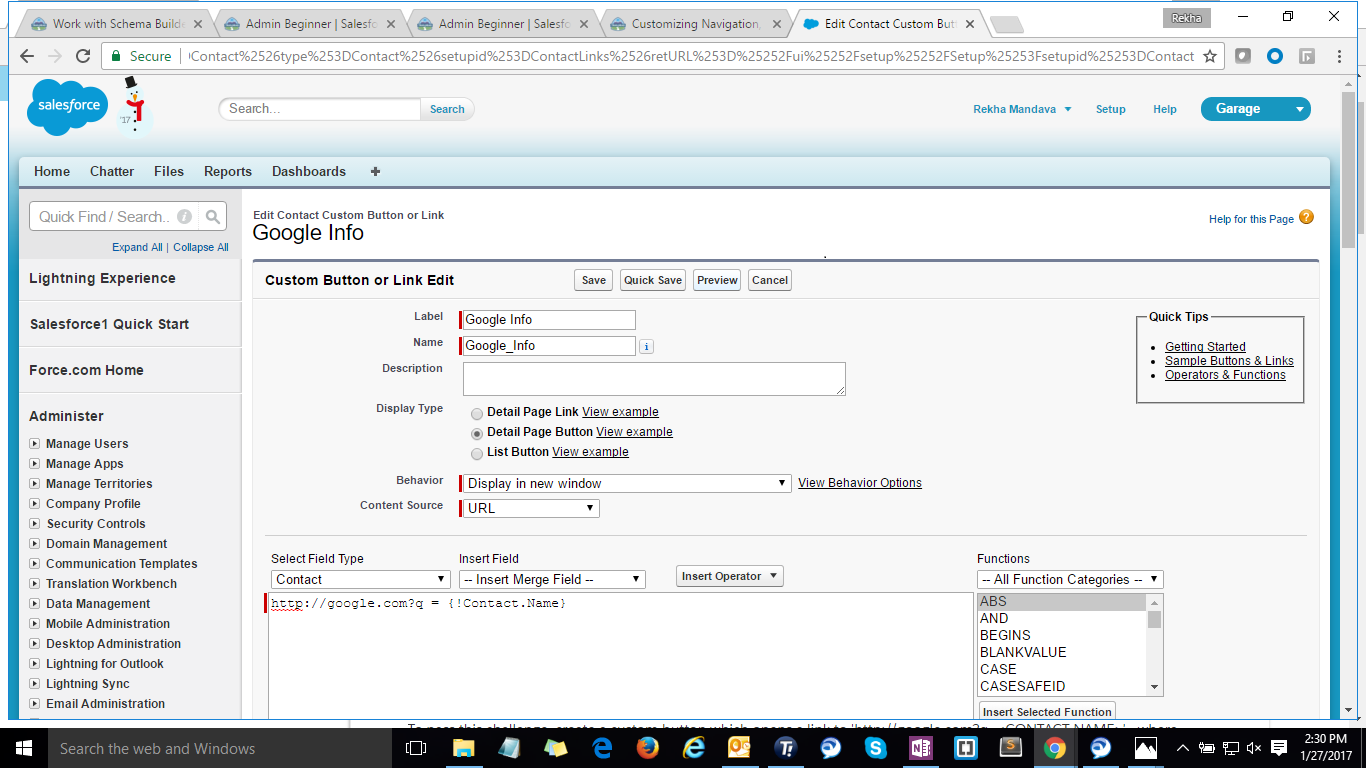The height and width of the screenshot is (768, 1366).
Task: Launch Microsoft Edge from the taskbar
Action: (x=602, y=748)
